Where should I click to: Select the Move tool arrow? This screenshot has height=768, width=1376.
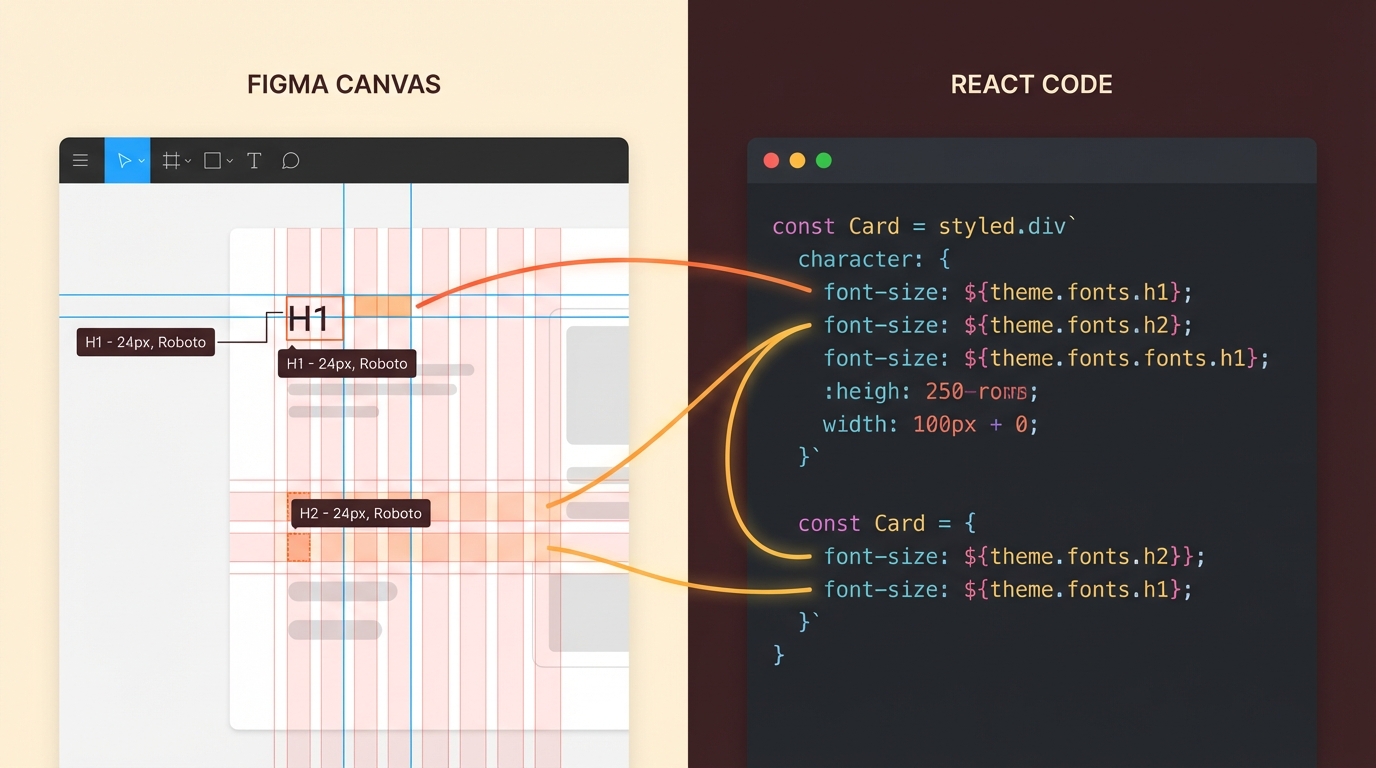coord(123,161)
